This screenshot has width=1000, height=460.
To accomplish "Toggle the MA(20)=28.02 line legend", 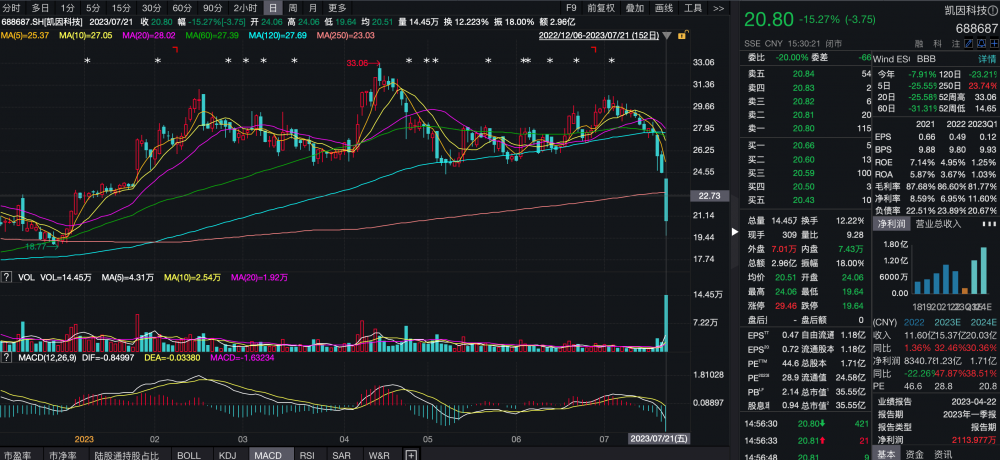I will [x=149, y=36].
